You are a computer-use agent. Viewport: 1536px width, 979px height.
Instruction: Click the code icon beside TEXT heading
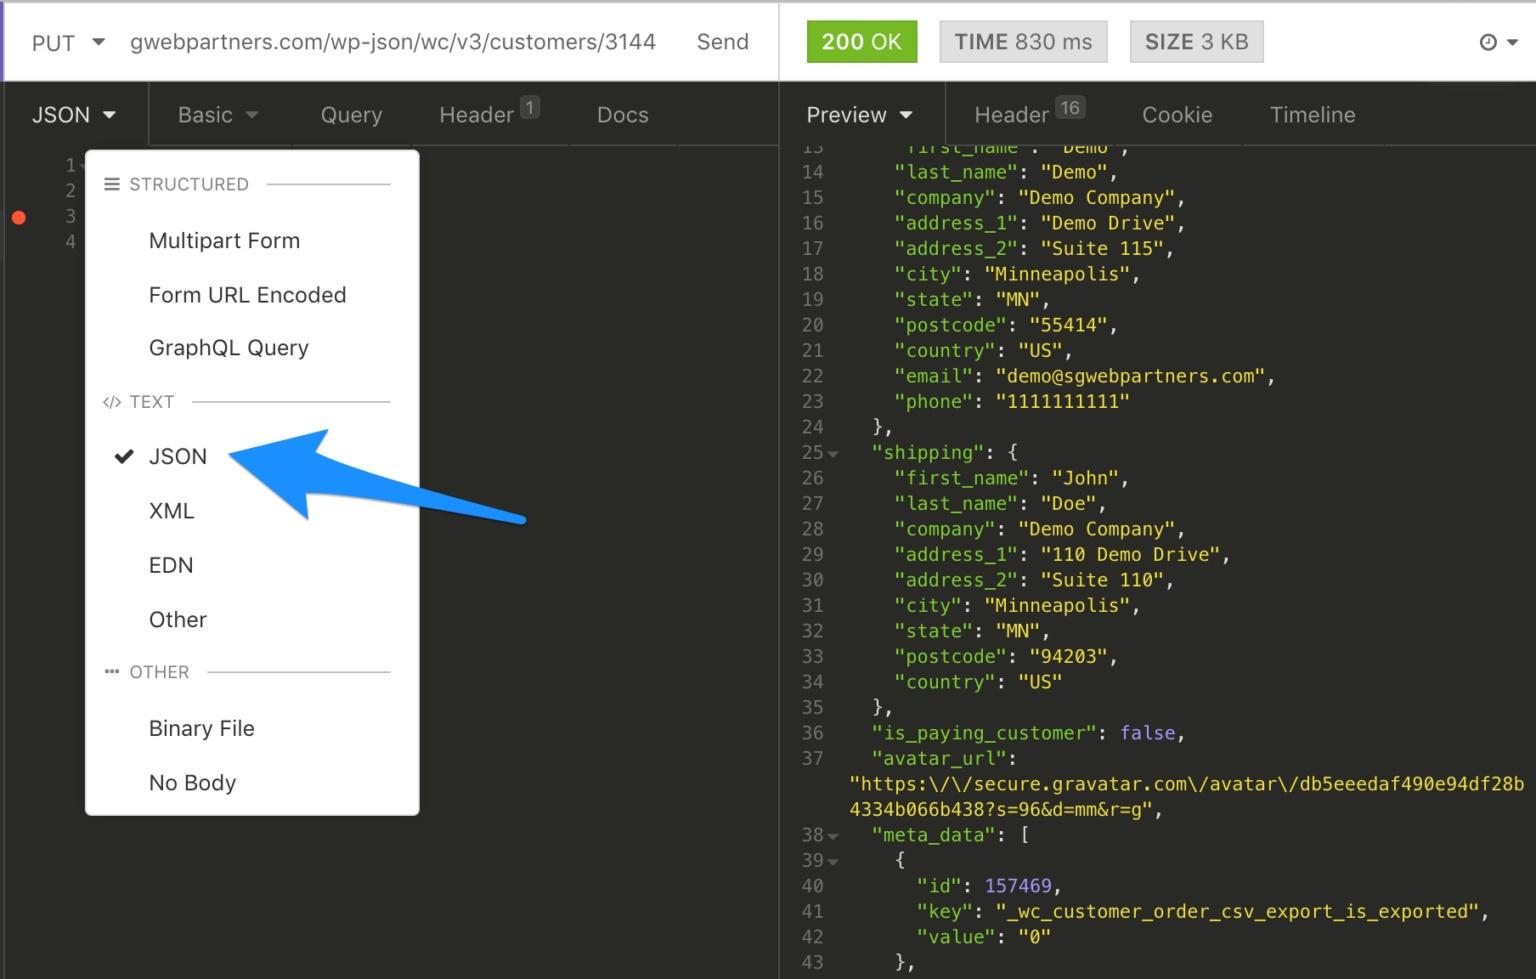click(111, 402)
